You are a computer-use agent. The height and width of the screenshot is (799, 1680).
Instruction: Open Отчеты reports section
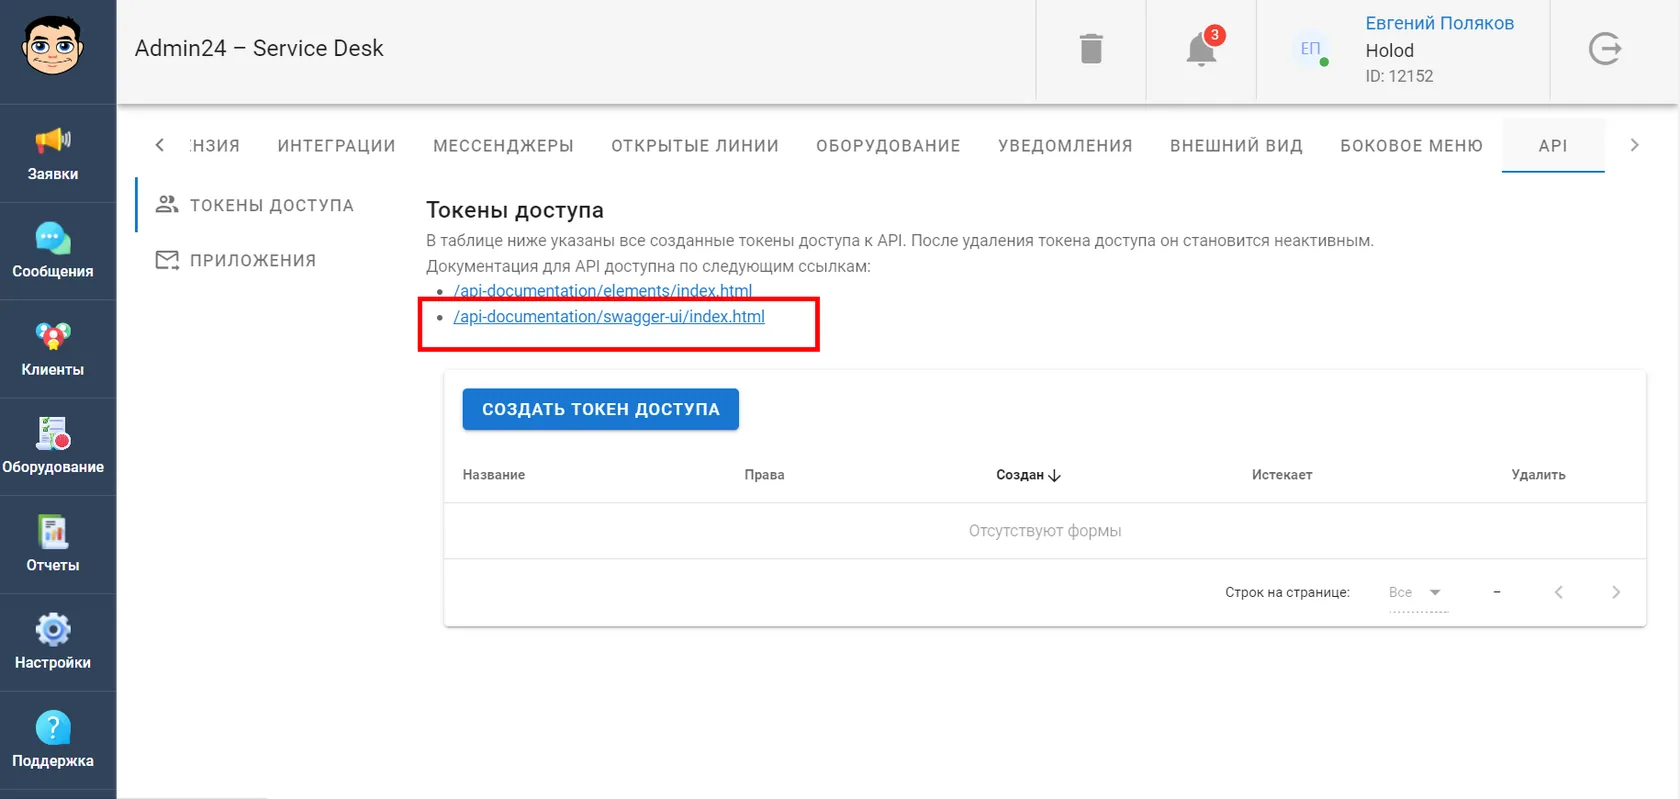pyautogui.click(x=53, y=544)
